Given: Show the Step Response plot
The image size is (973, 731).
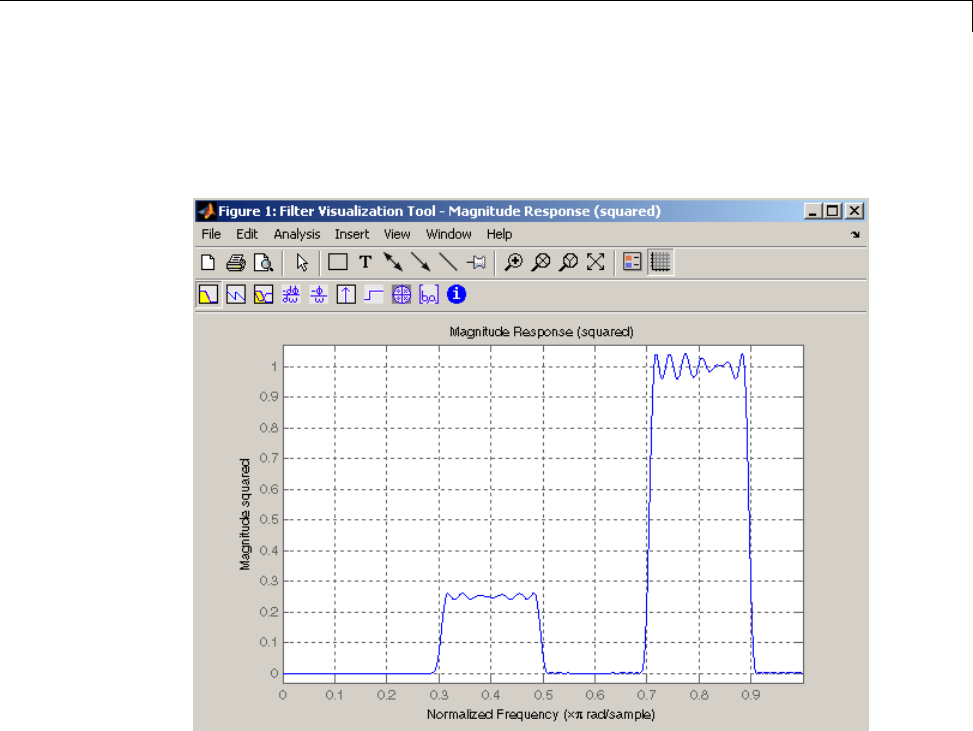Looking at the screenshot, I should (373, 295).
